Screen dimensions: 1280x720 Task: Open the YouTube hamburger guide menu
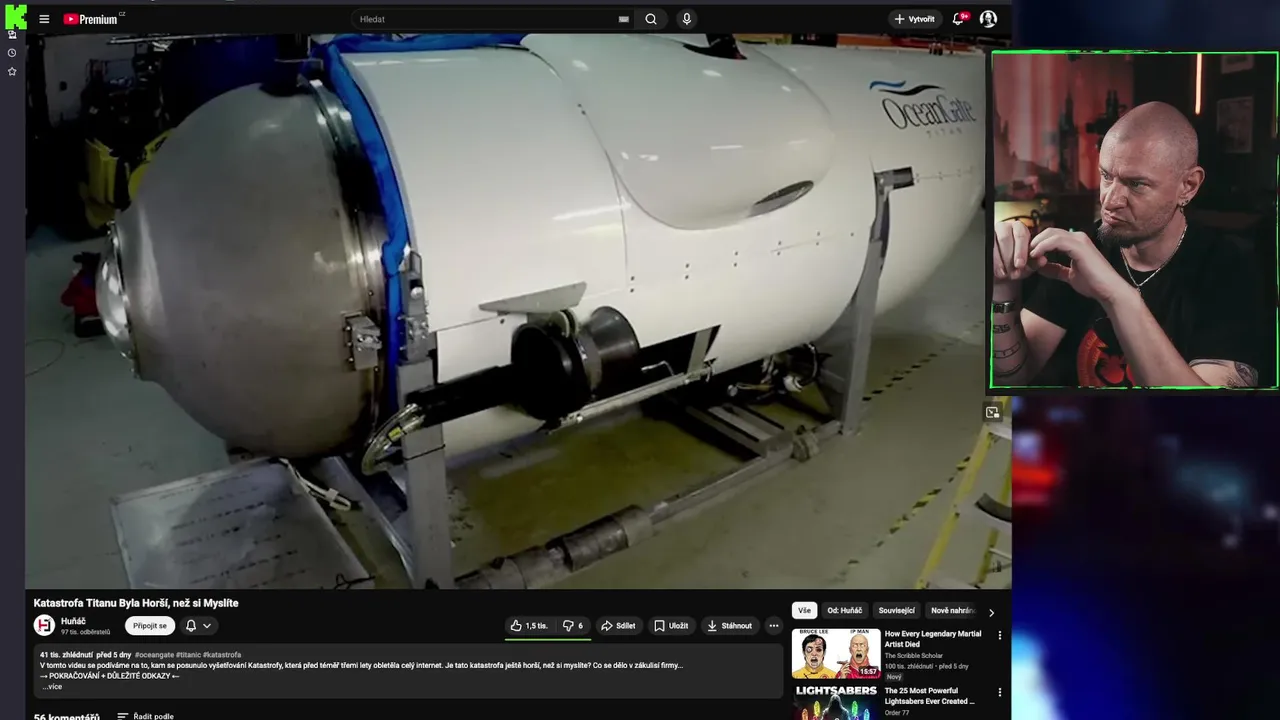(44, 19)
